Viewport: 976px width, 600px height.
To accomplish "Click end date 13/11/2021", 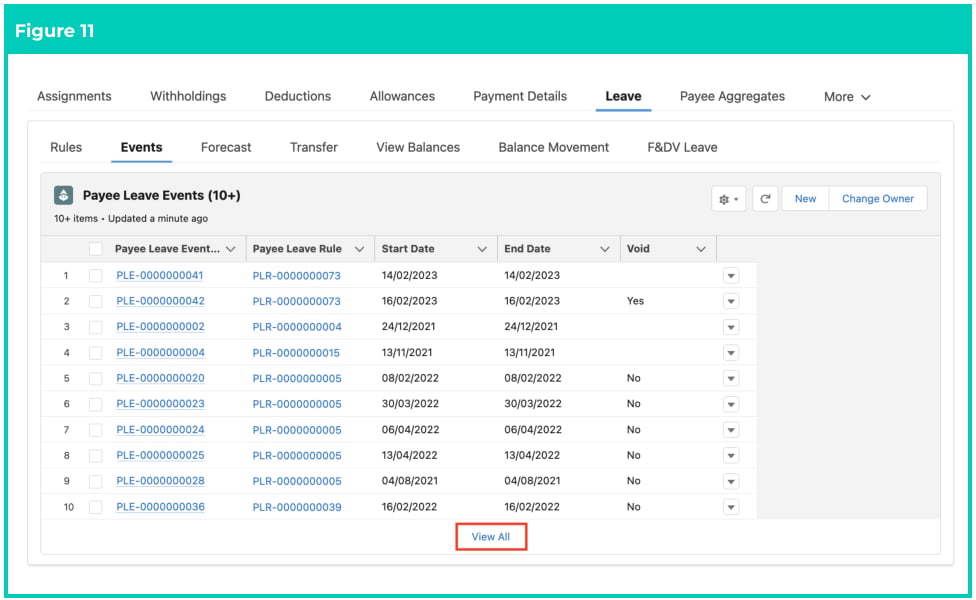I will tap(529, 353).
